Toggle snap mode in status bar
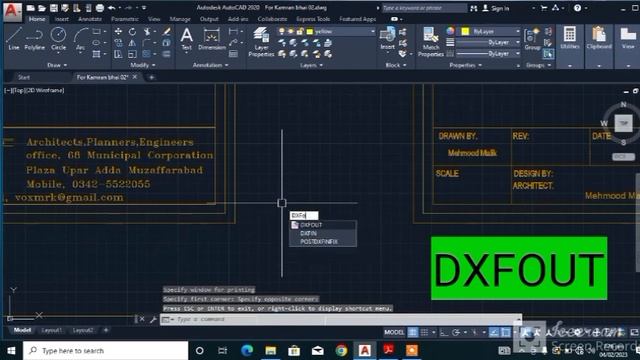Screen dimensions: 640x360 click(x=424, y=332)
